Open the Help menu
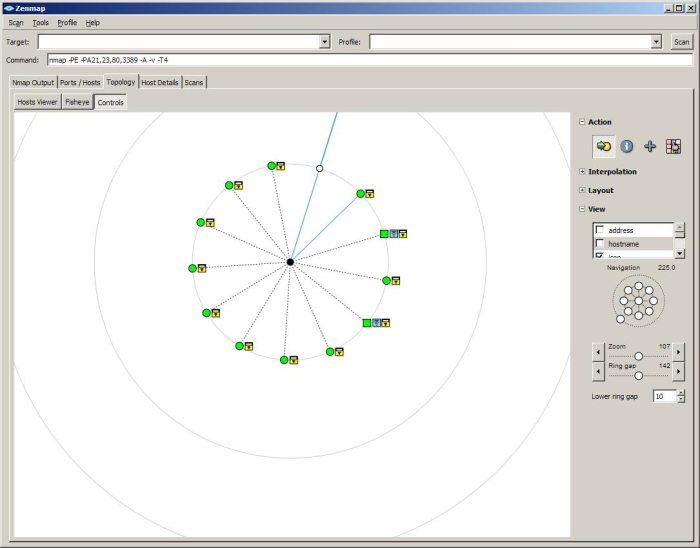The image size is (700, 548). [93, 23]
